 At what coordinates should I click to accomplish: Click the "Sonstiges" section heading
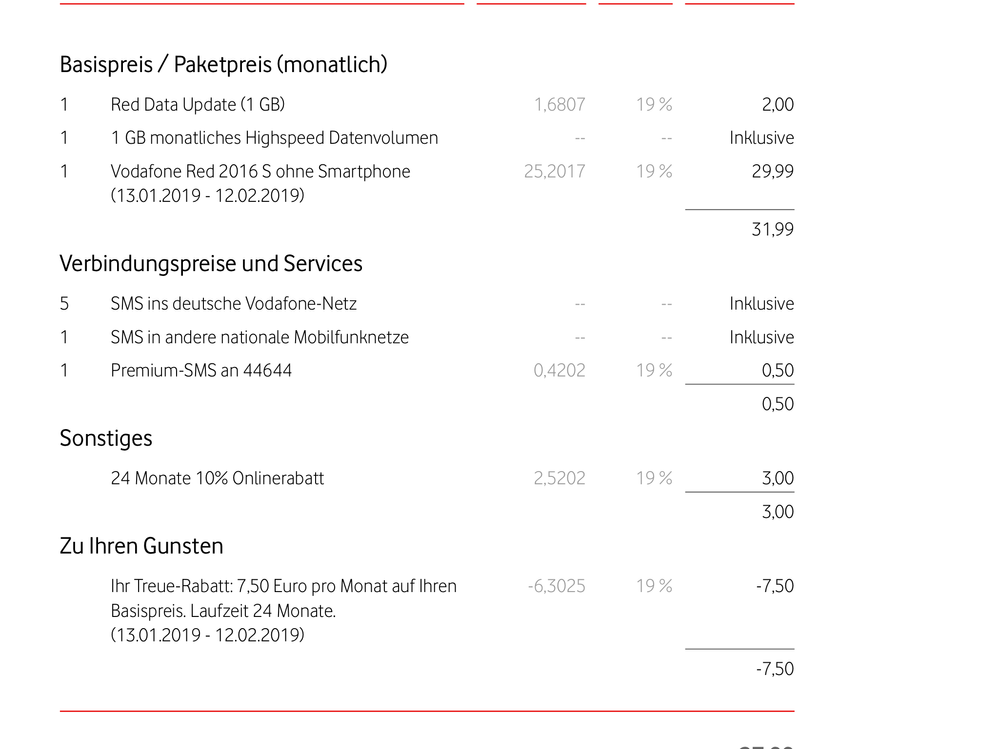pyautogui.click(x=106, y=438)
